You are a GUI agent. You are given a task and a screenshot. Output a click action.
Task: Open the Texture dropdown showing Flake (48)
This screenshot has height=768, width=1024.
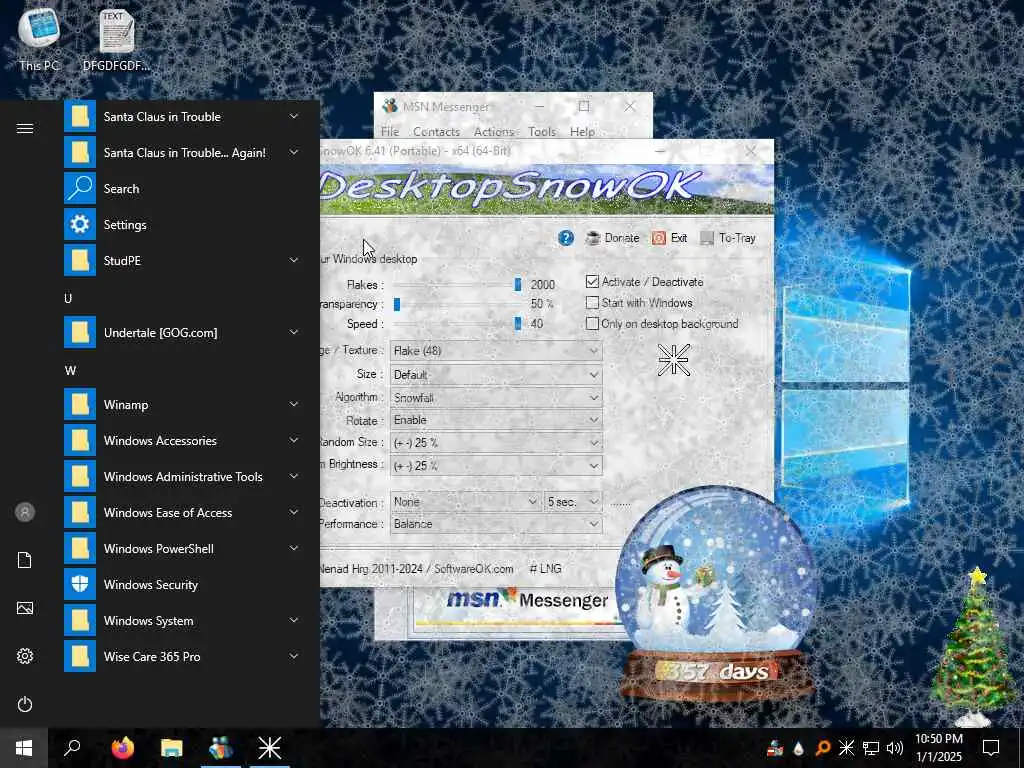496,351
